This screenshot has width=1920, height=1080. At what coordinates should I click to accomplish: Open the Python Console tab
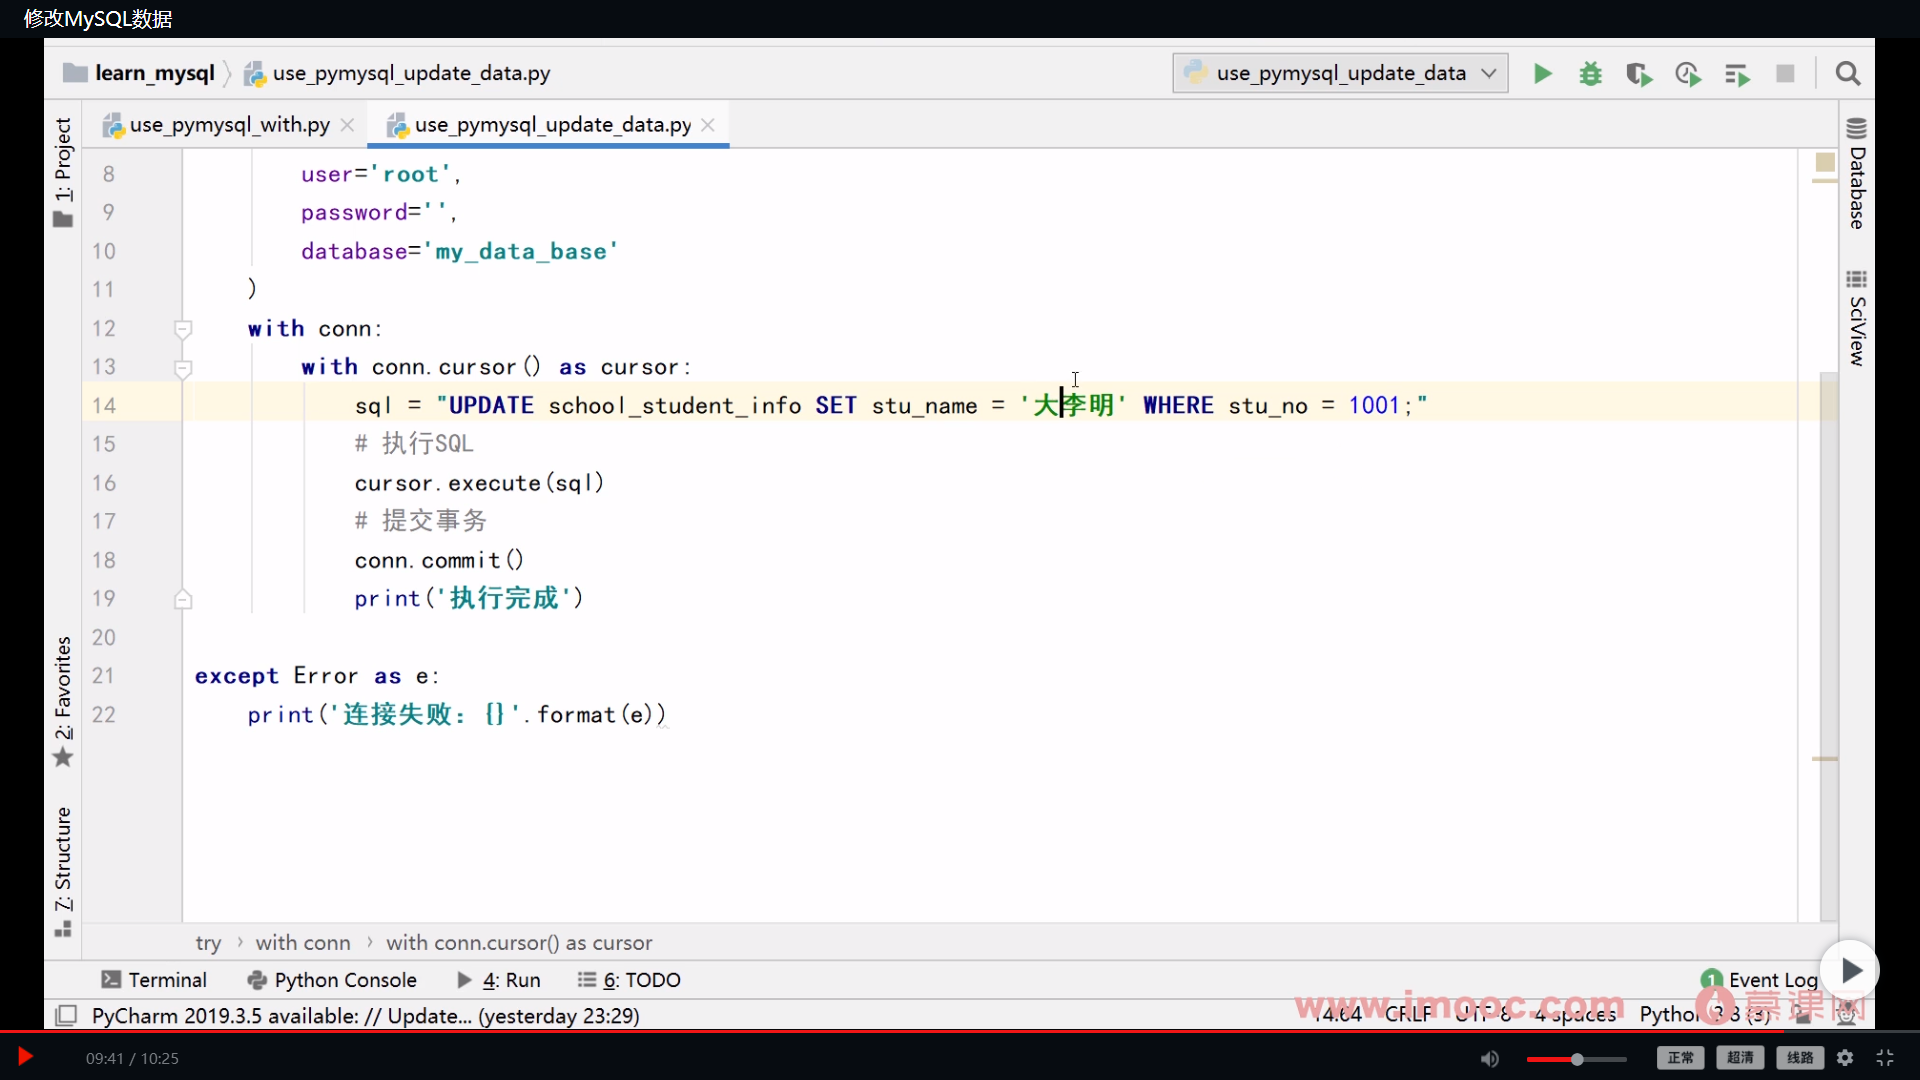click(x=331, y=980)
